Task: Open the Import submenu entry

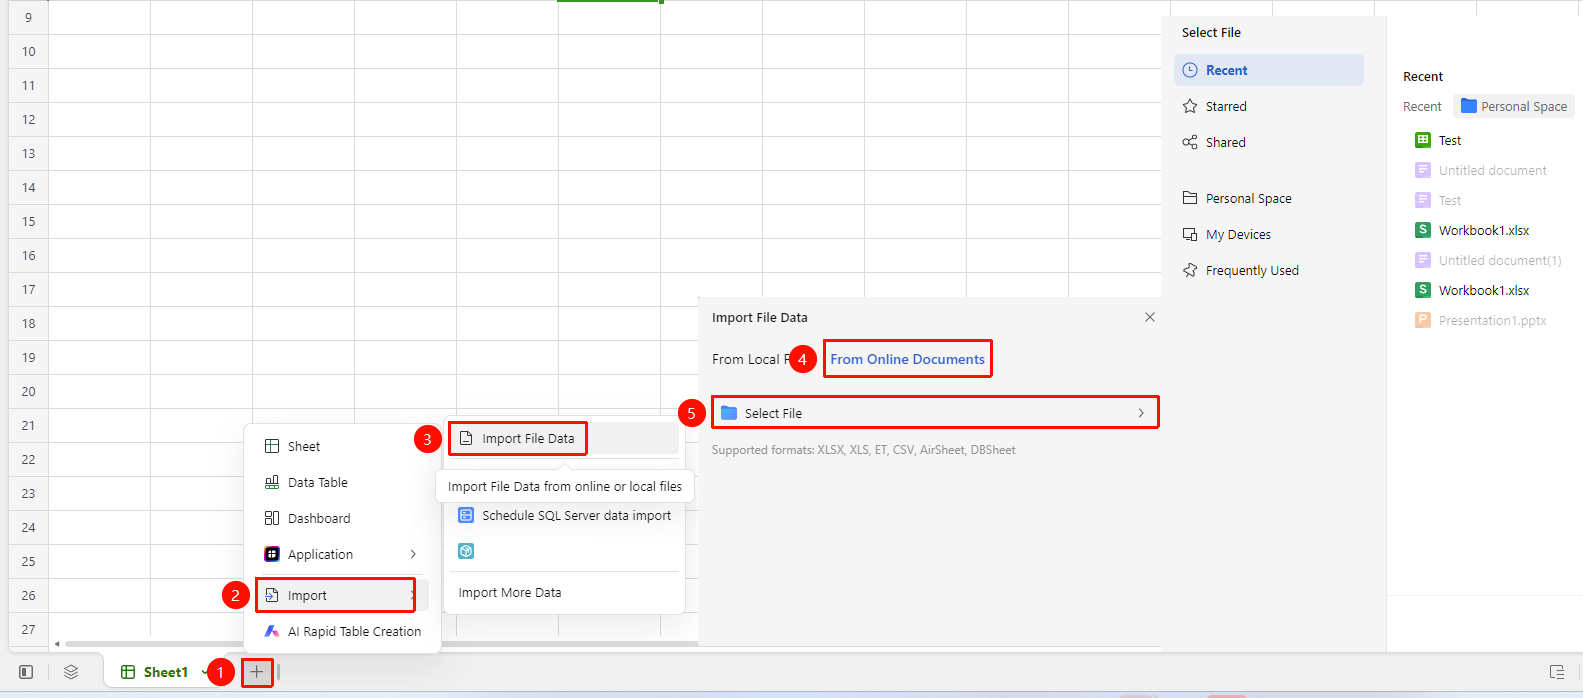Action: (335, 595)
